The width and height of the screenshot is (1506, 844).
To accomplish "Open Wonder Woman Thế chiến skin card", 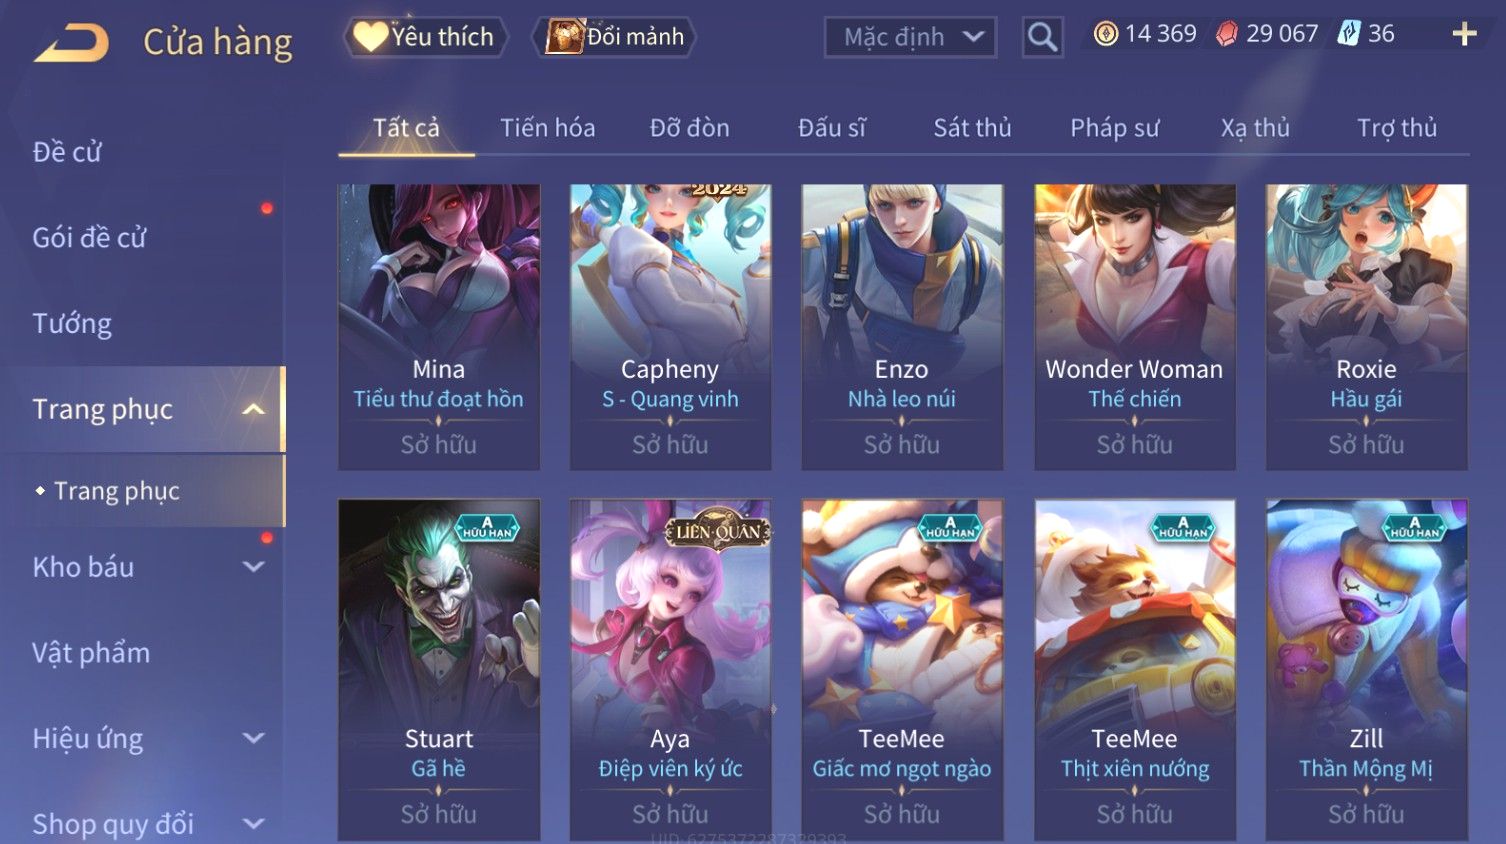I will (1135, 327).
